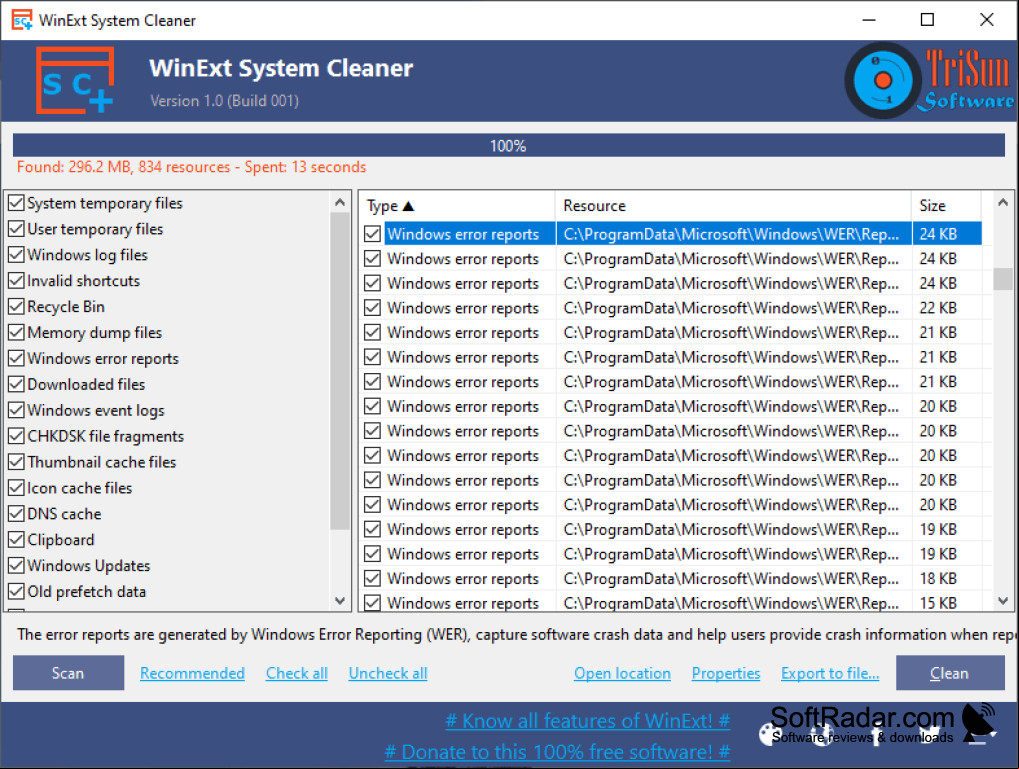The width and height of the screenshot is (1019, 769).
Task: Maximize the WinExt System Cleaner window
Action: point(927,20)
